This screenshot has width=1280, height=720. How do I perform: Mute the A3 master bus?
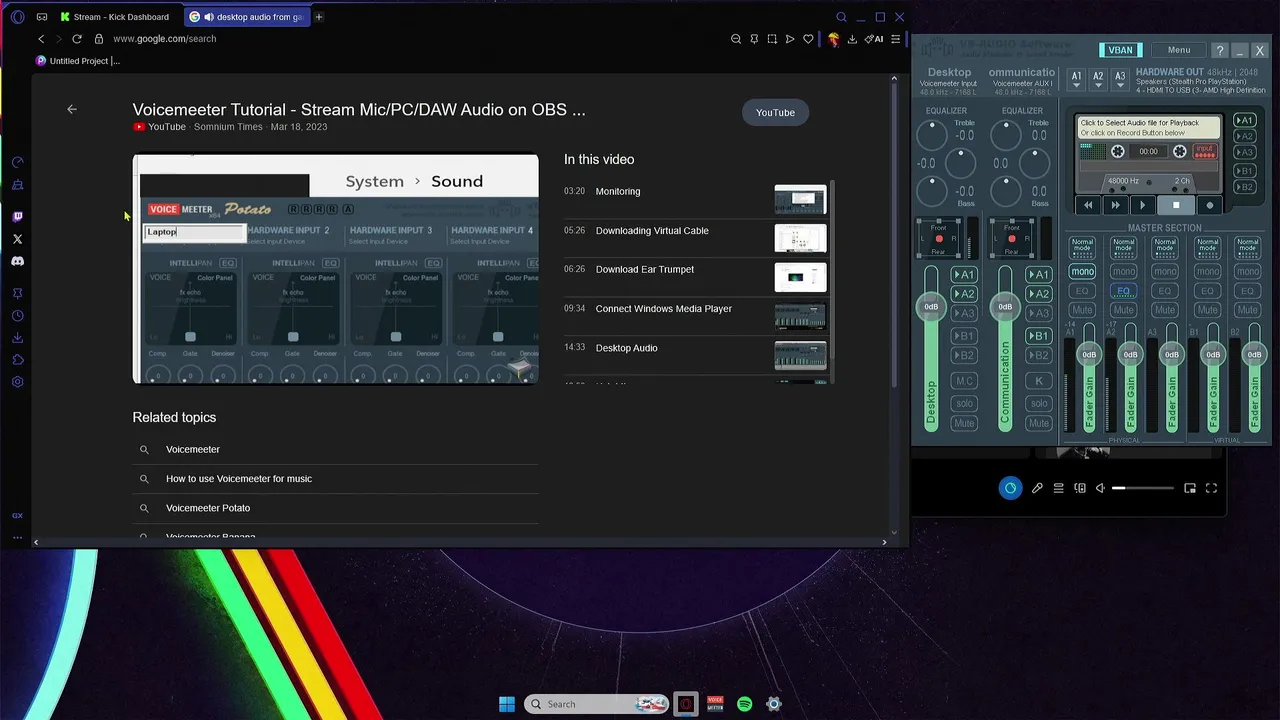[x=1165, y=310]
